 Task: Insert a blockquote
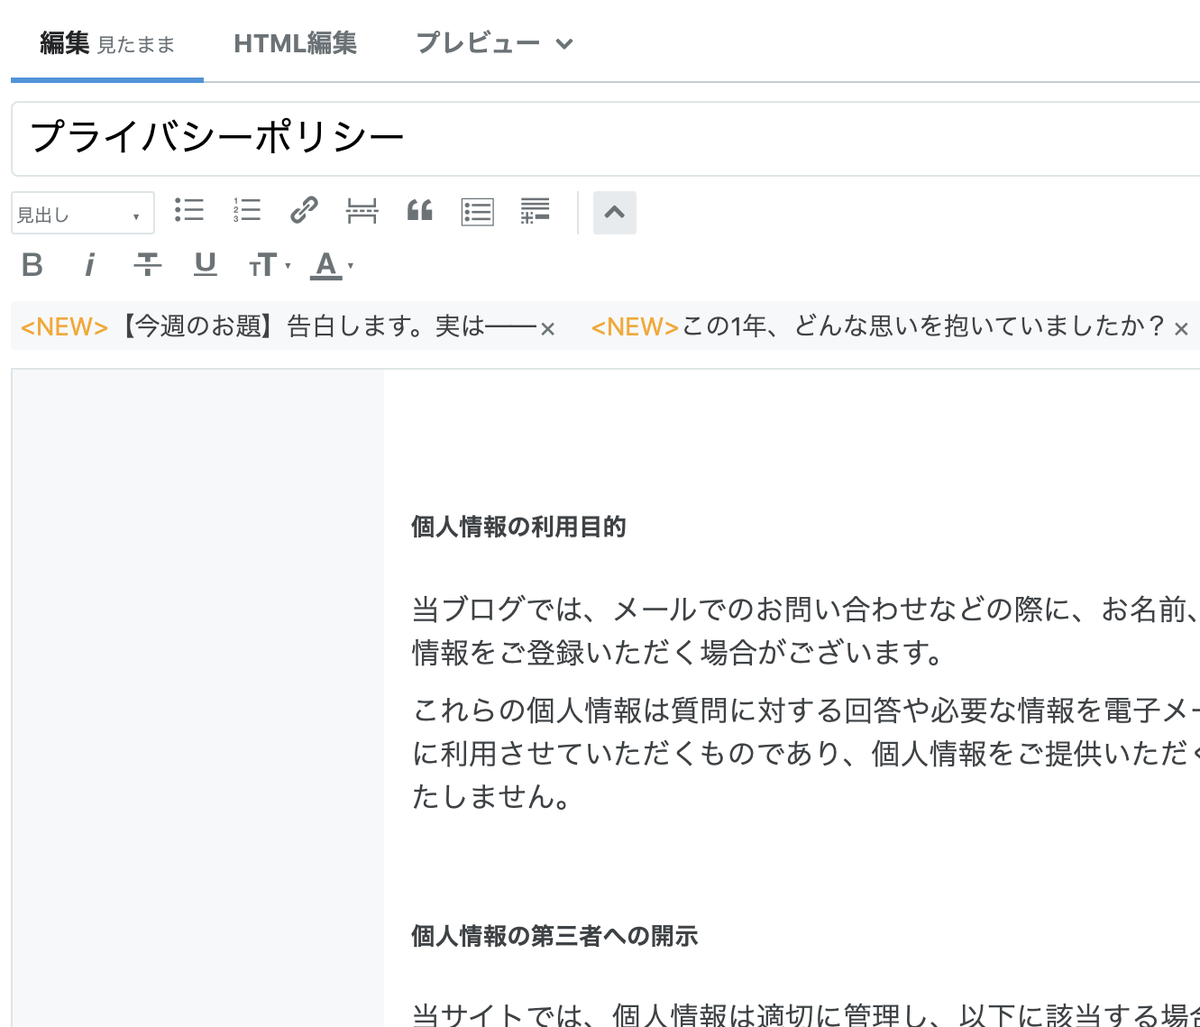[419, 211]
